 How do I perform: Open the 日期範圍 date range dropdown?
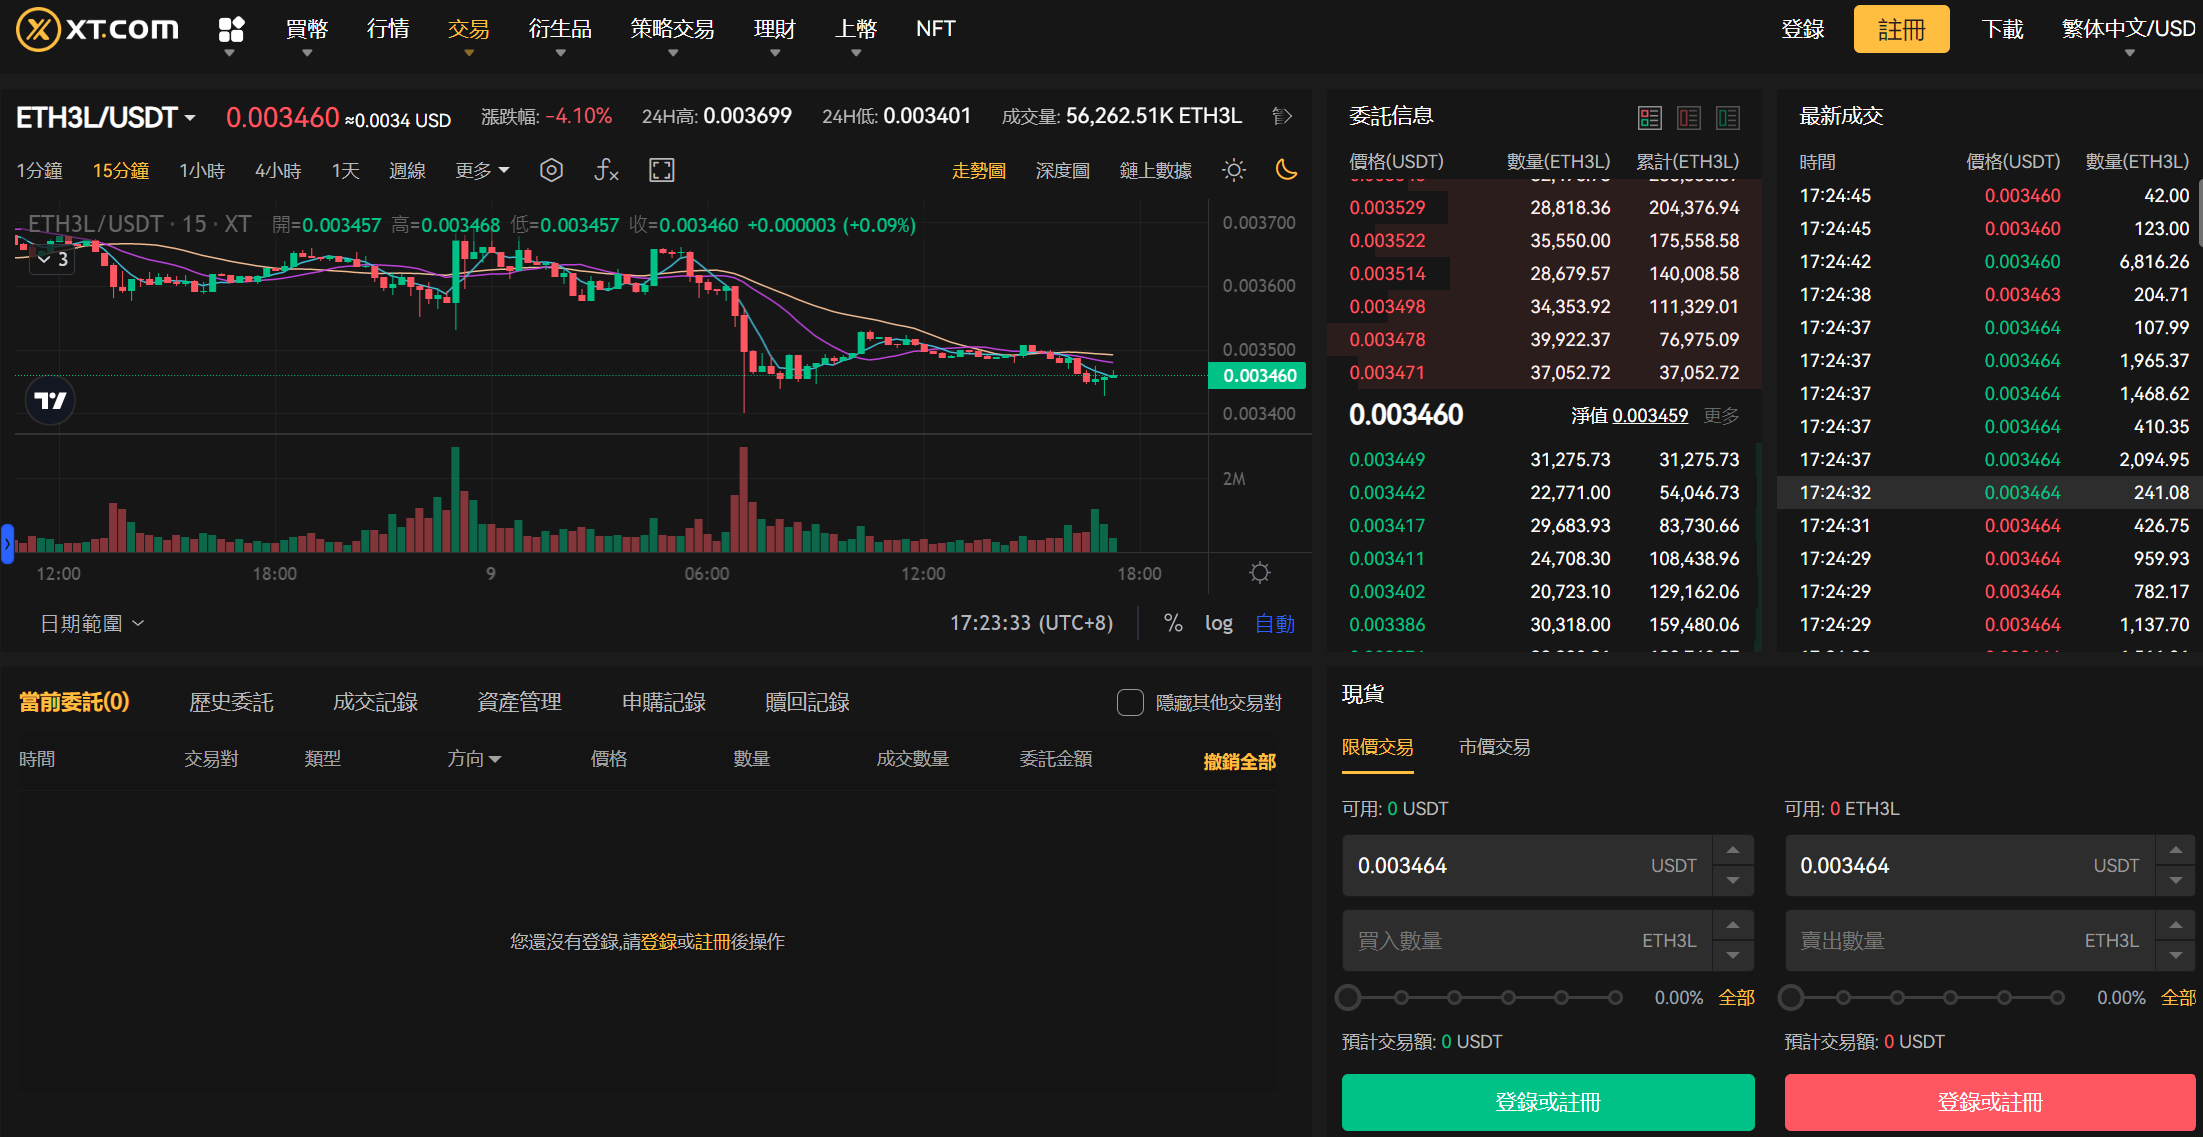point(92,624)
